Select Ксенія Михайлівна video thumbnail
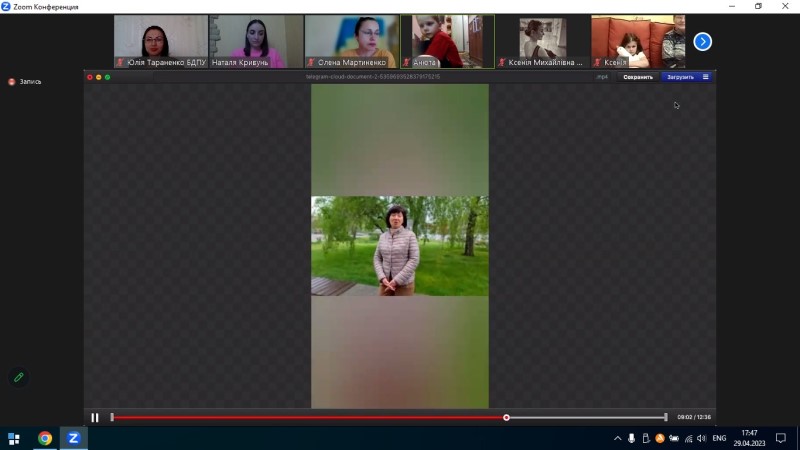 pyautogui.click(x=543, y=41)
